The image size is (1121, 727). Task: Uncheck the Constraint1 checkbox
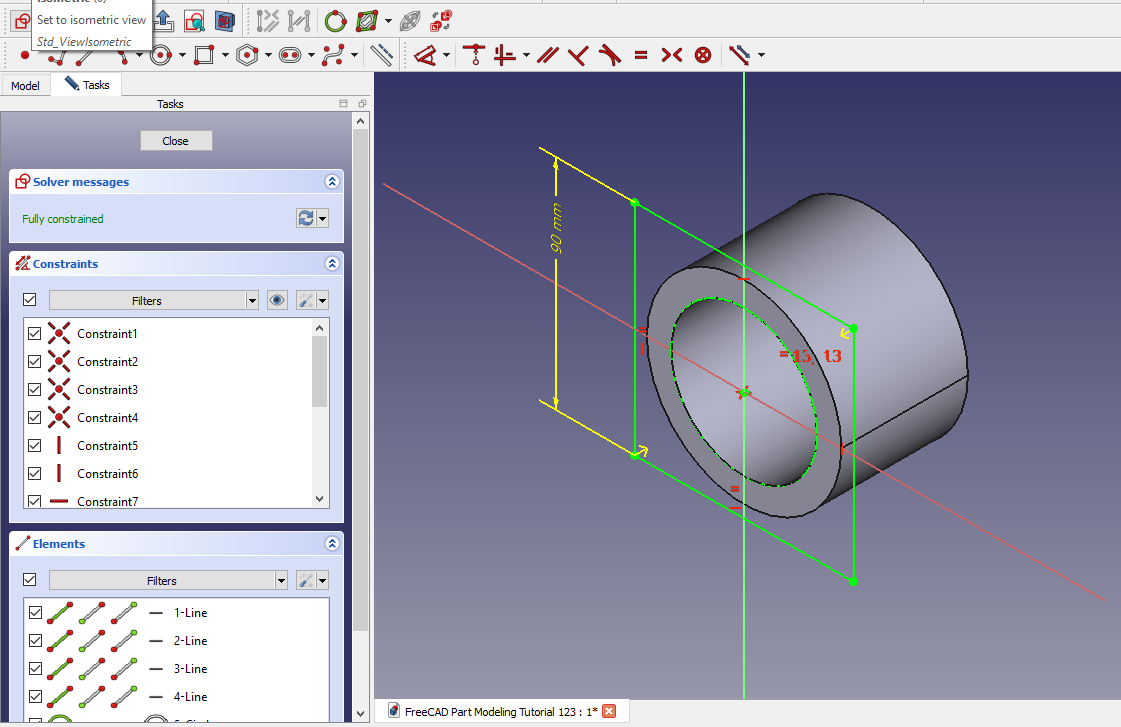35,333
